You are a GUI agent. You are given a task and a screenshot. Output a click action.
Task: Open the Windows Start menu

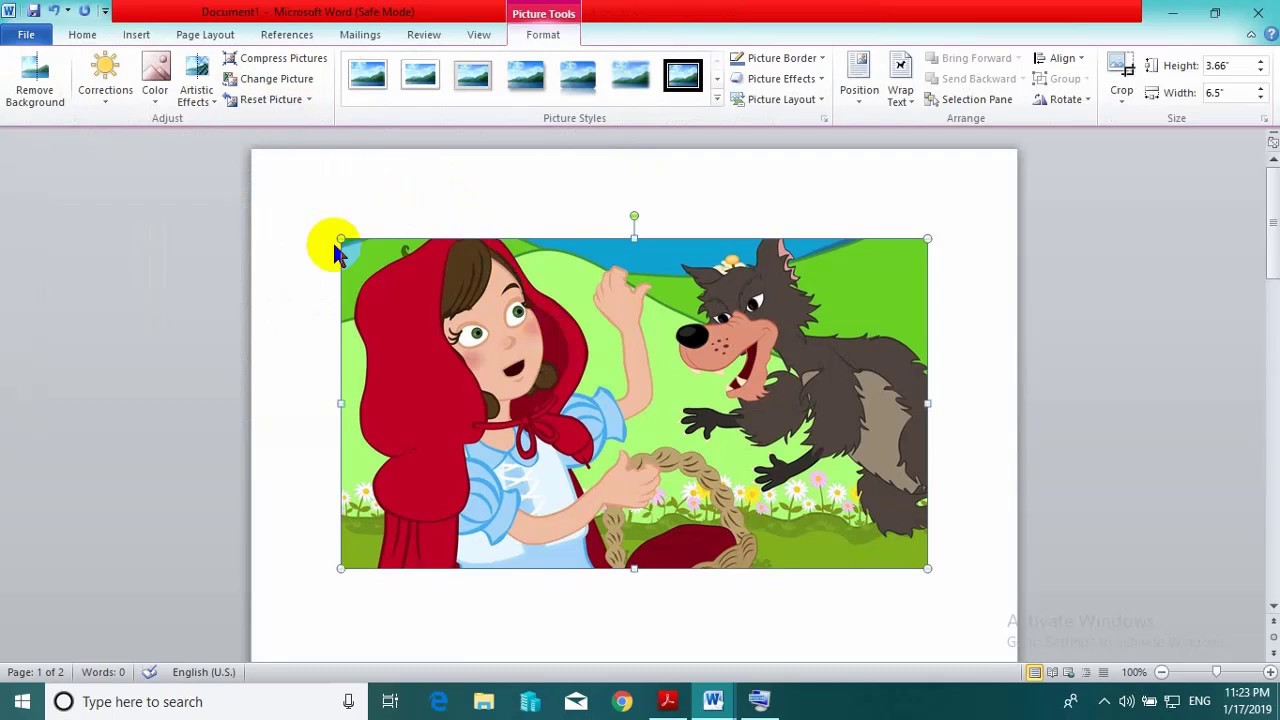(x=22, y=702)
